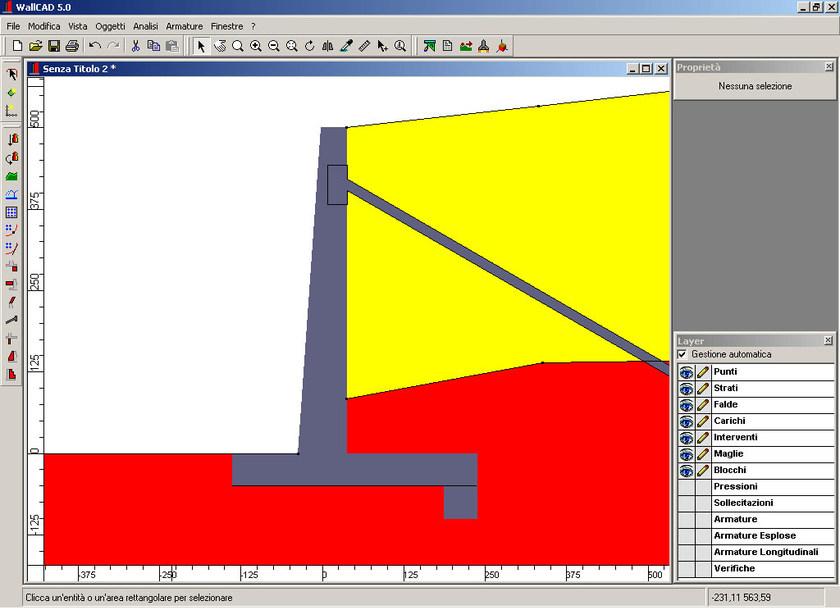
Task: Open a file with the folder icon
Action: [x=36, y=46]
